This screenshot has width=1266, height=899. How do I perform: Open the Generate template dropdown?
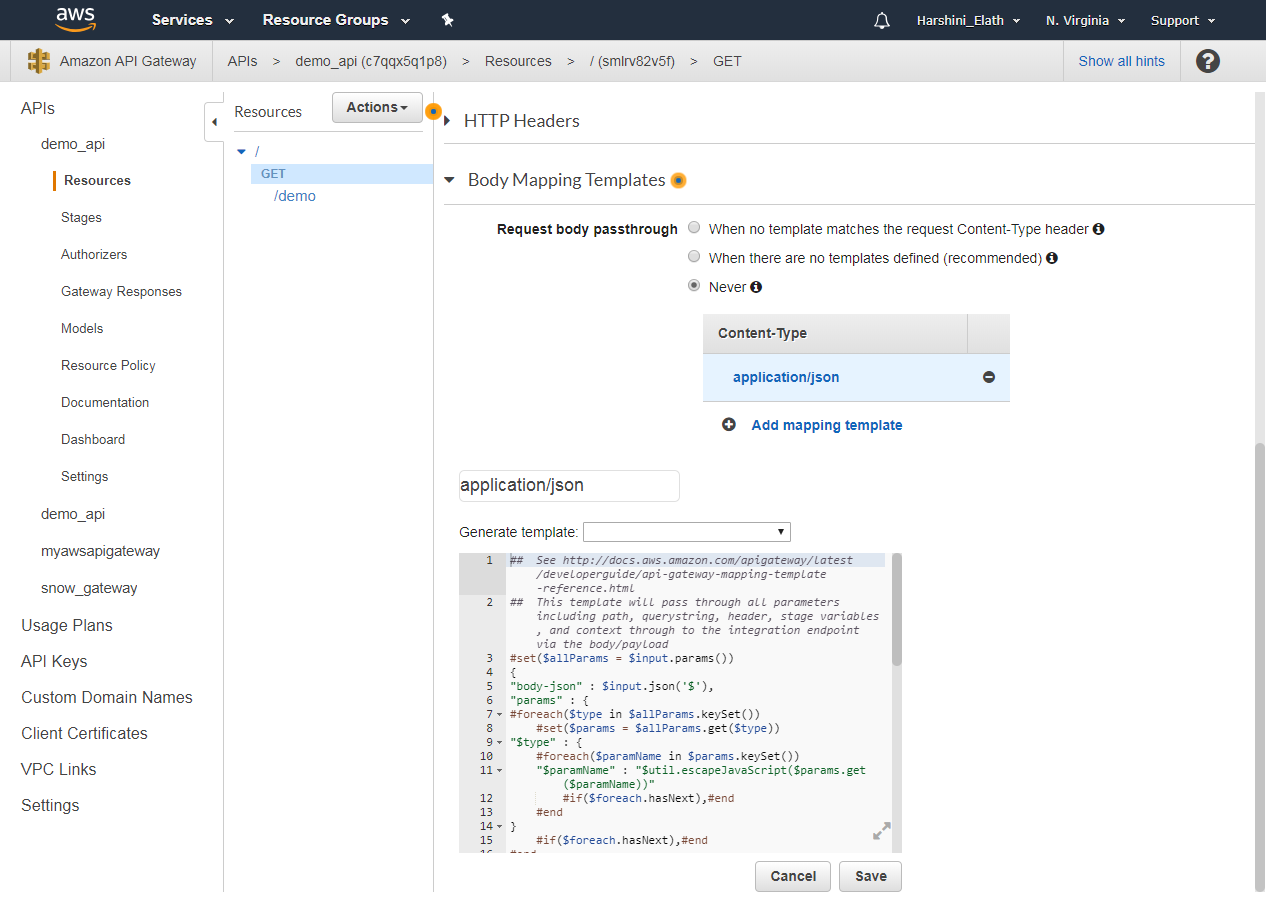coord(686,531)
